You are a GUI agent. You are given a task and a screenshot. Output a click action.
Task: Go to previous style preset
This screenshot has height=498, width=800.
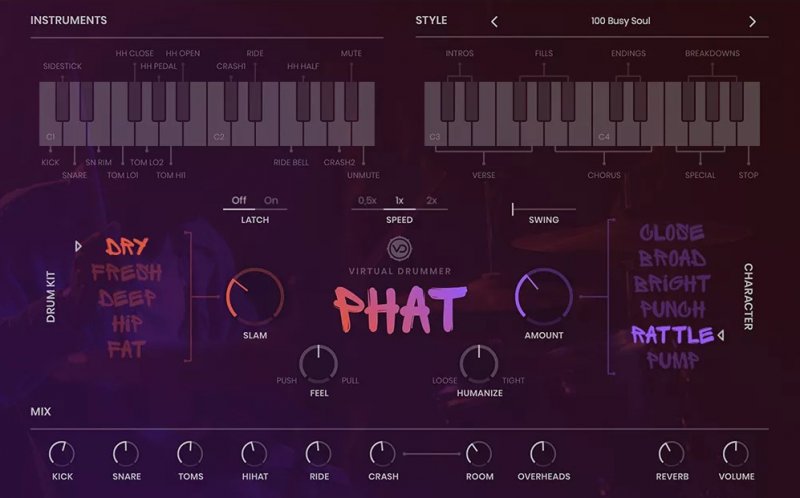pyautogui.click(x=494, y=21)
